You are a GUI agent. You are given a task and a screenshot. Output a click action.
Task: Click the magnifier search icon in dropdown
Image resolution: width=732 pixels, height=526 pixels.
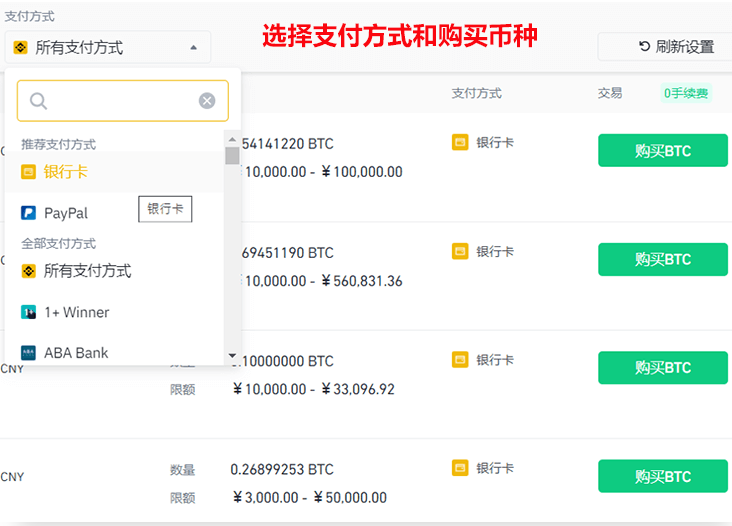[39, 101]
